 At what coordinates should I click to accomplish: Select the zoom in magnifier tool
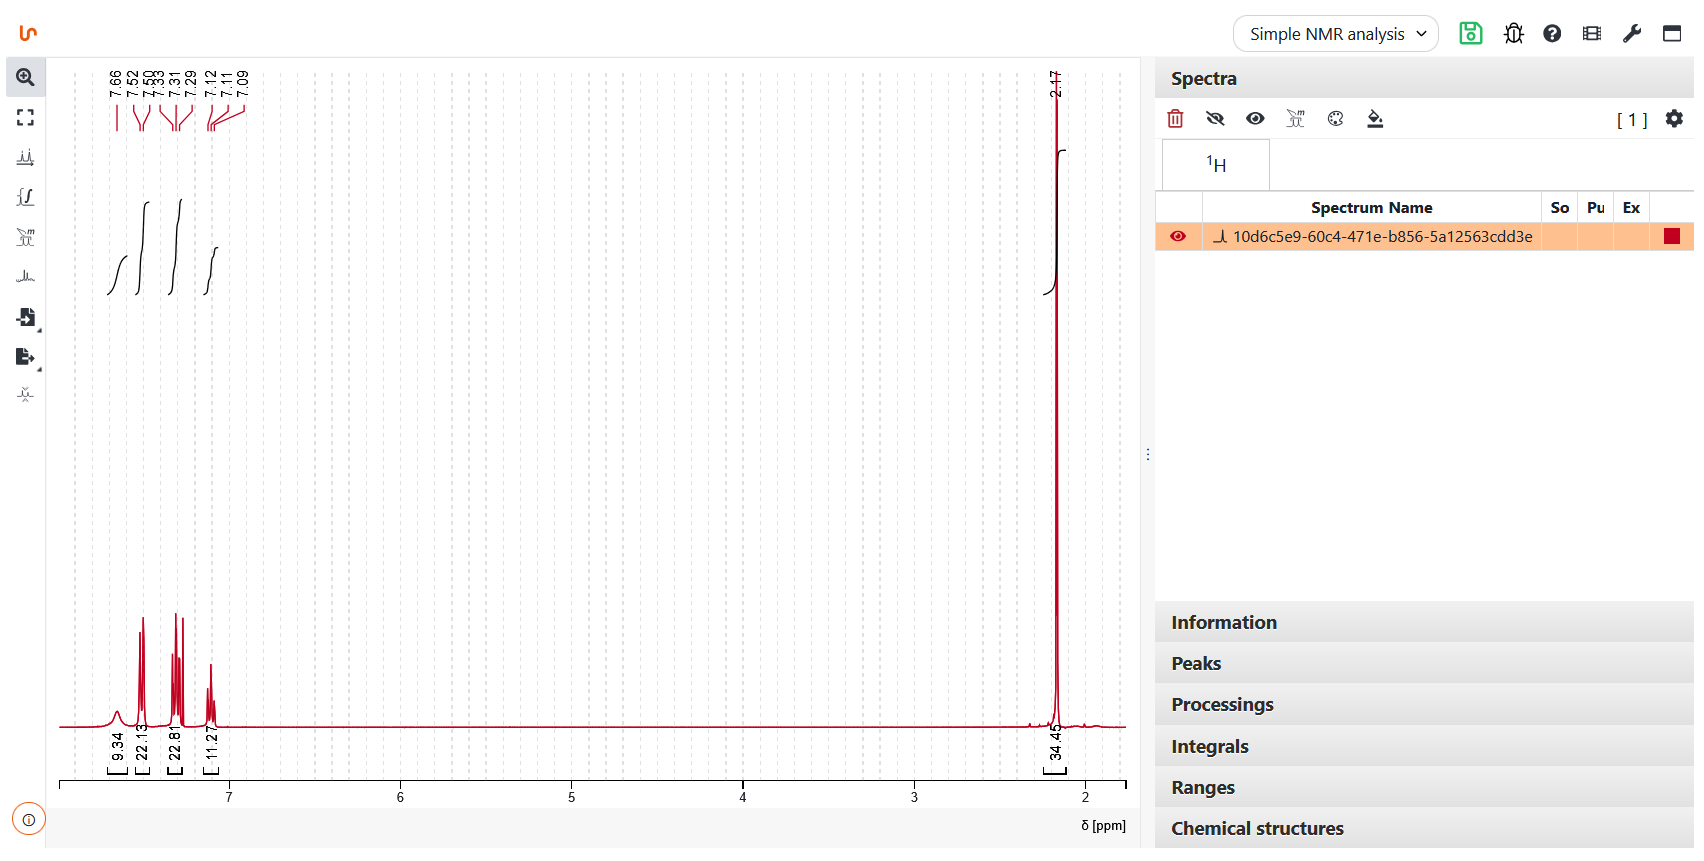tap(25, 77)
